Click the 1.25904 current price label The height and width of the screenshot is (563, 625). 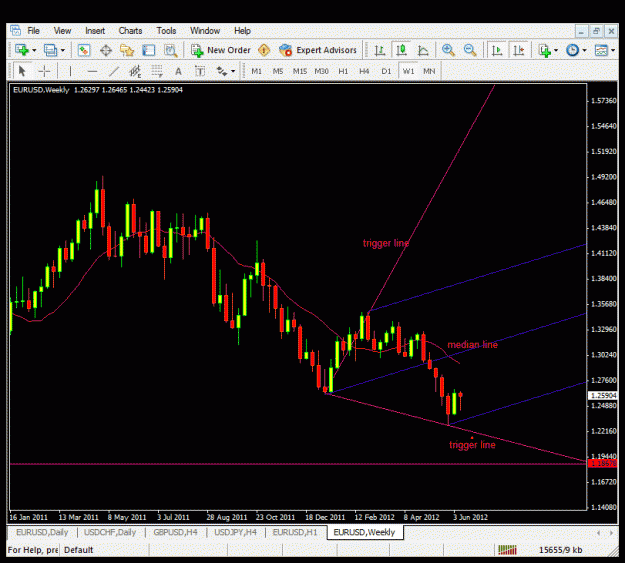603,396
